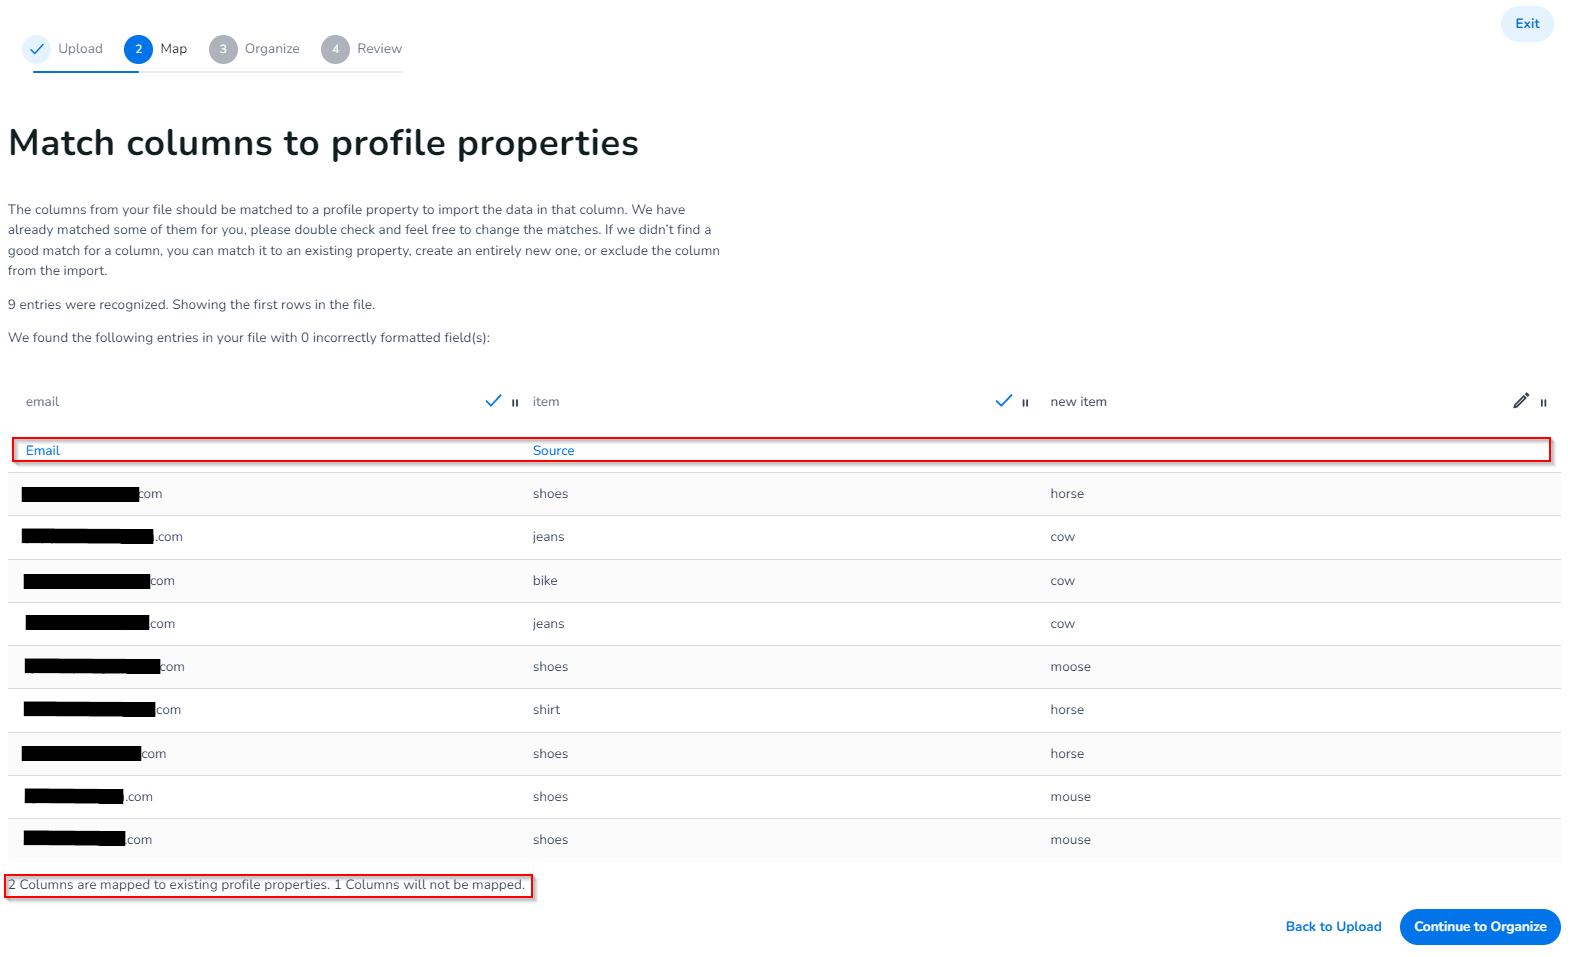Click the step 4 circle for Review
The image size is (1580, 957).
[x=335, y=49]
